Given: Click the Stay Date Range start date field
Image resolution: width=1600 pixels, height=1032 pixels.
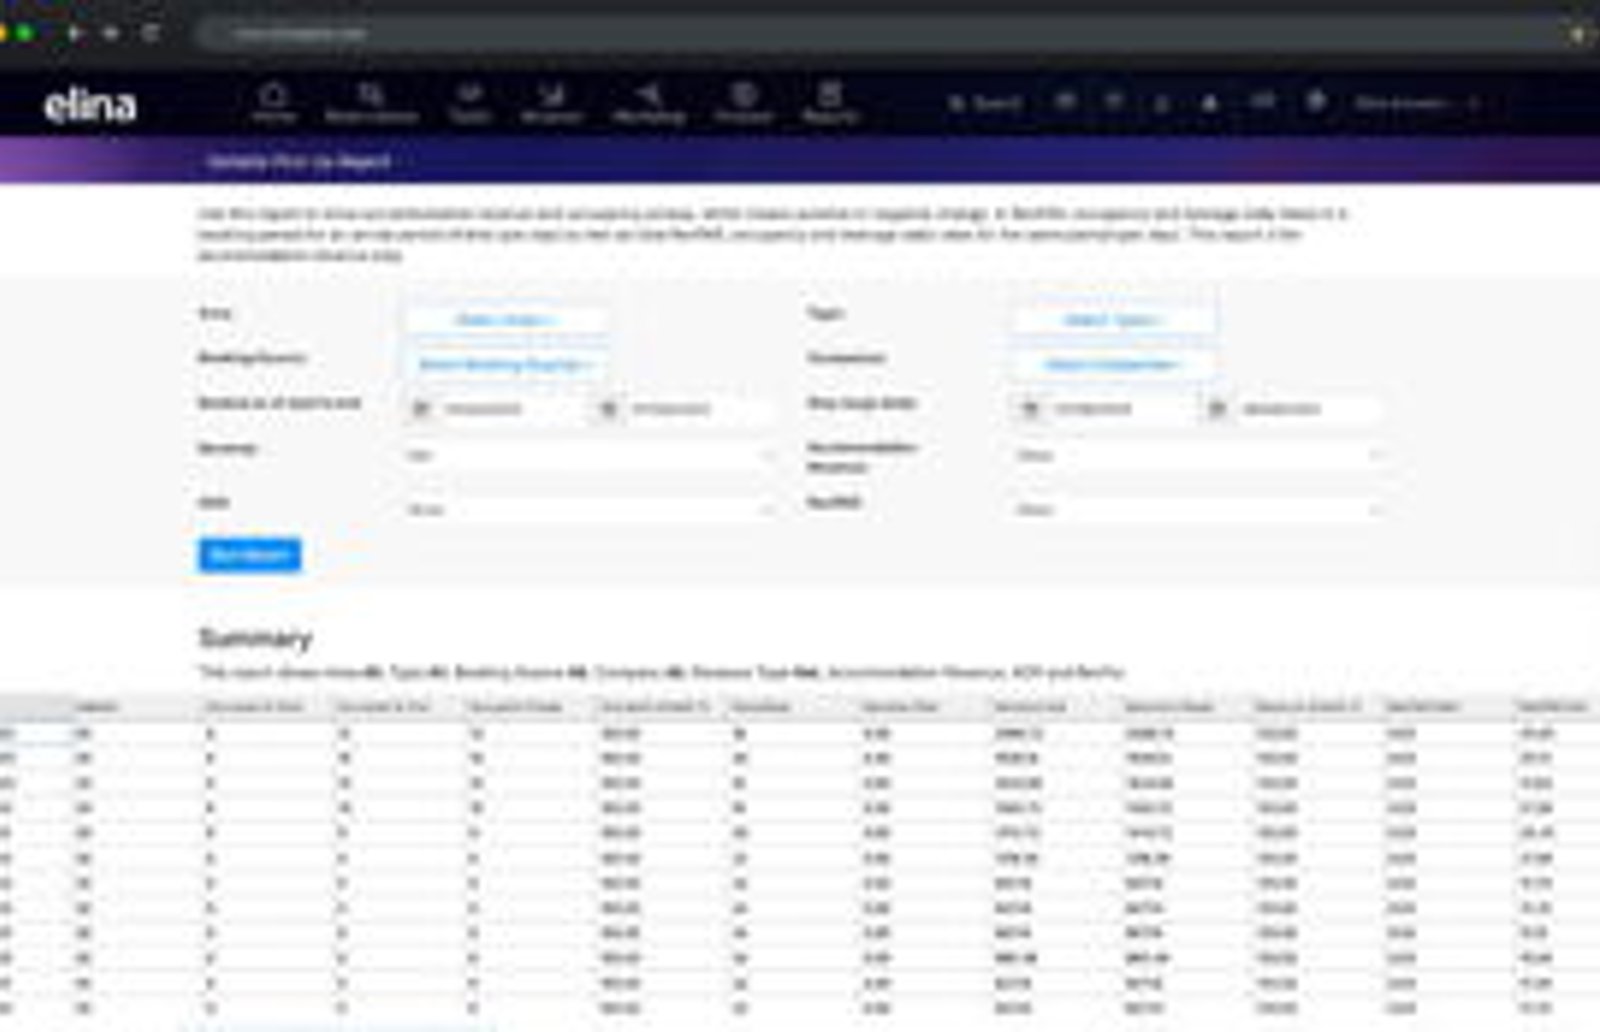Looking at the screenshot, I should 1119,409.
